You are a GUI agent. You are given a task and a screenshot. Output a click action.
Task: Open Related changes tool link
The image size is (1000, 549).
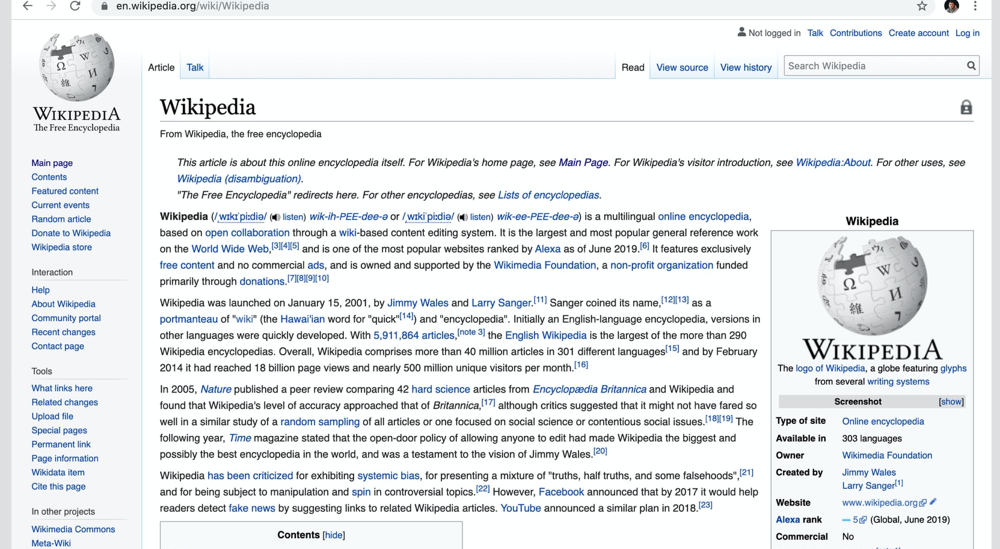pos(64,402)
